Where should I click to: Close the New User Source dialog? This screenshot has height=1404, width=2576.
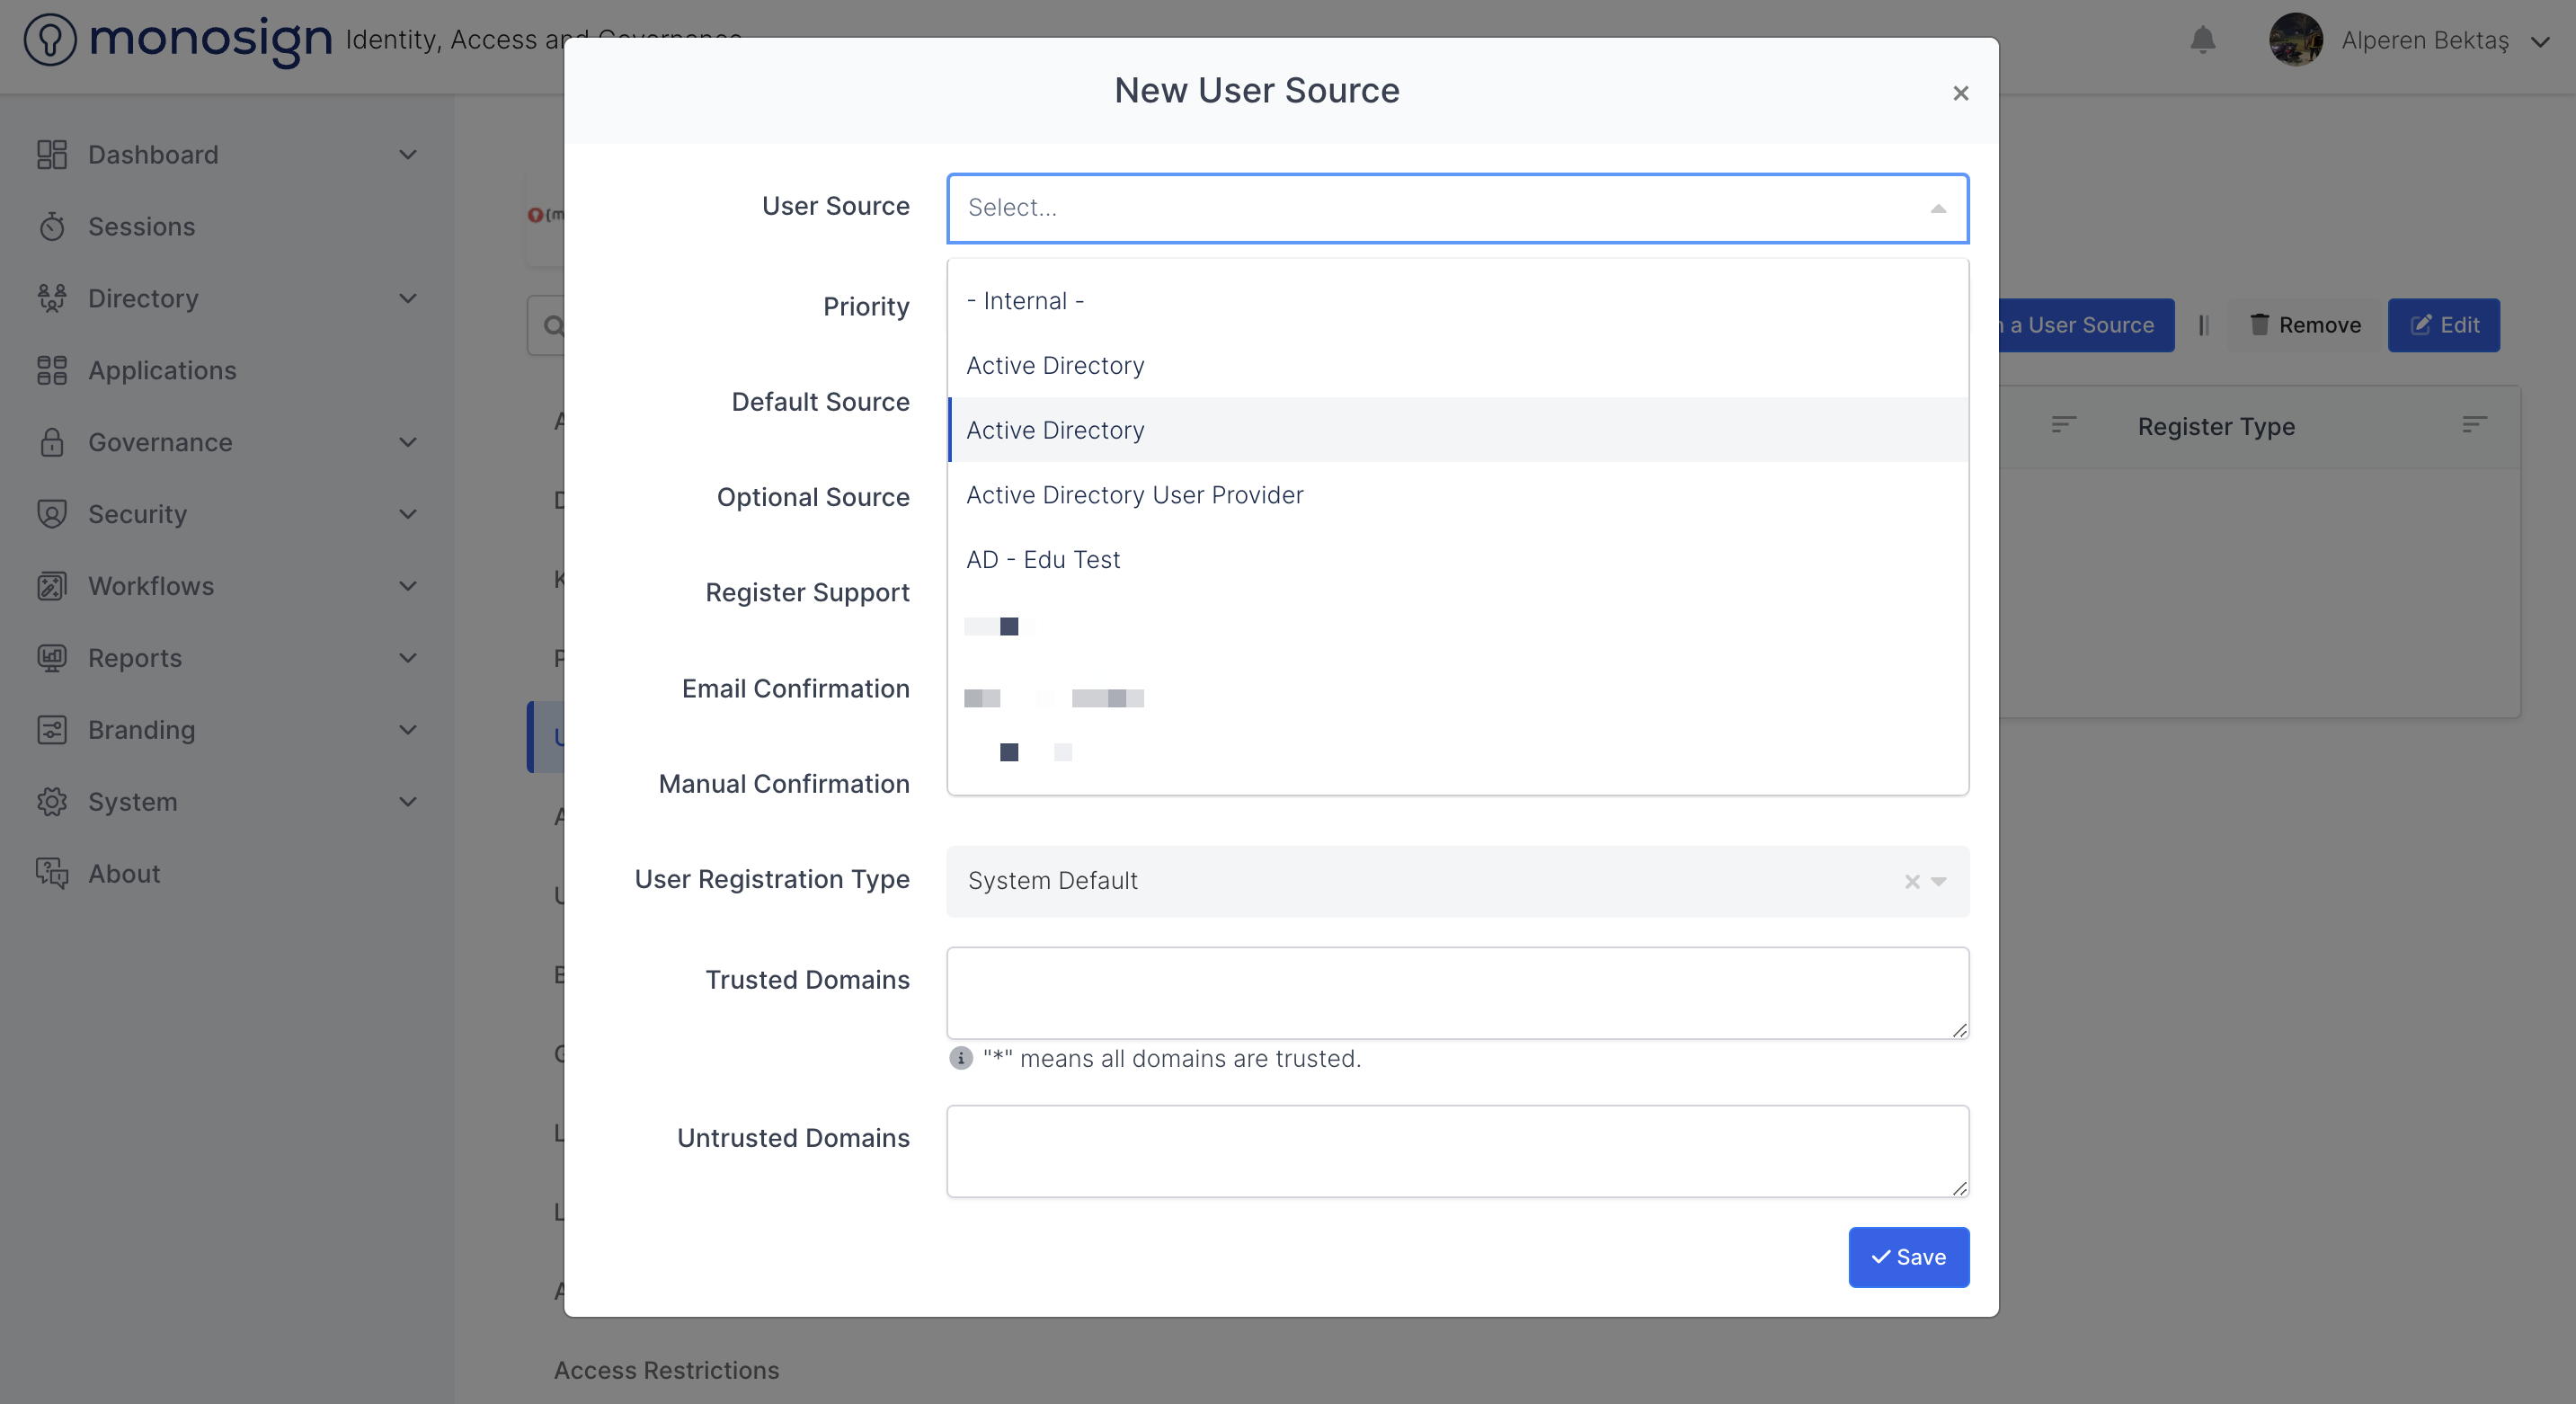[x=1960, y=93]
